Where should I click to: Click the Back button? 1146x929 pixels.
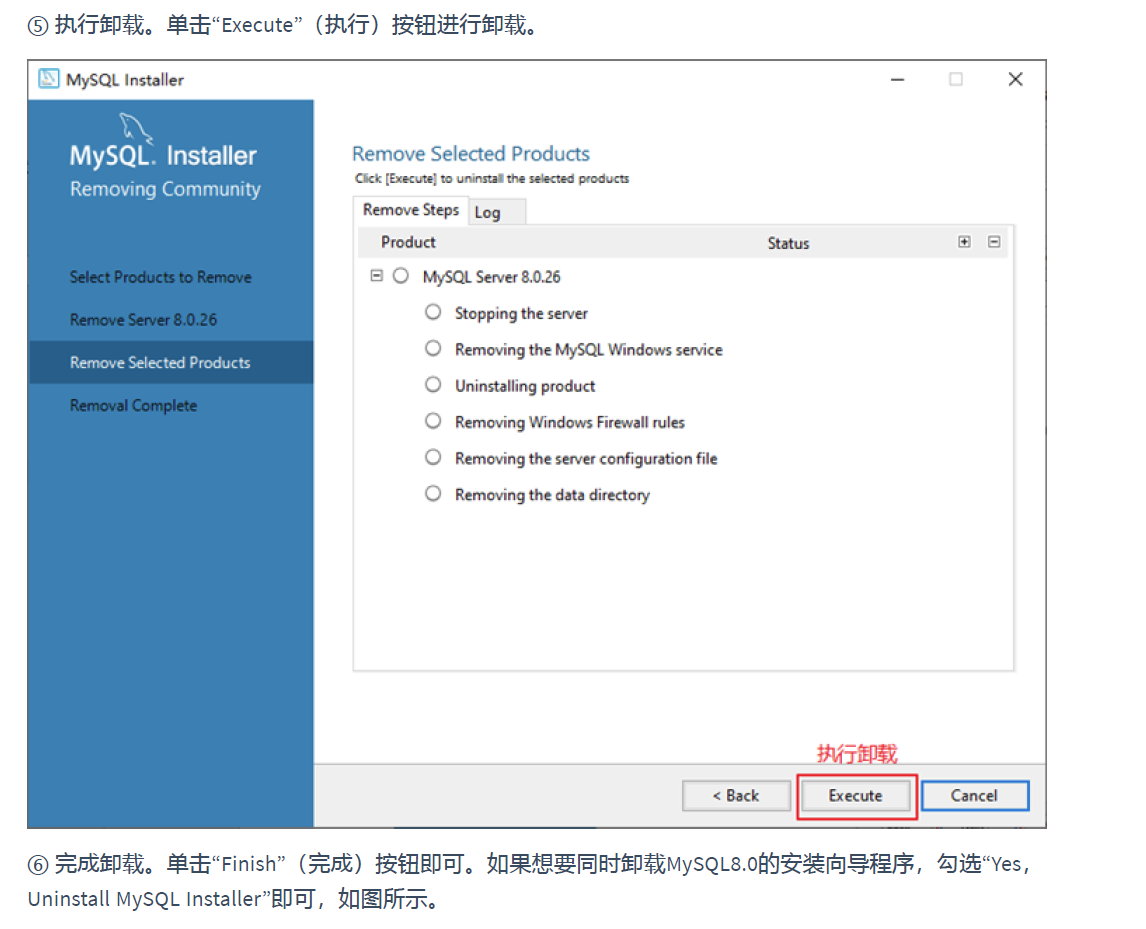[x=736, y=795]
